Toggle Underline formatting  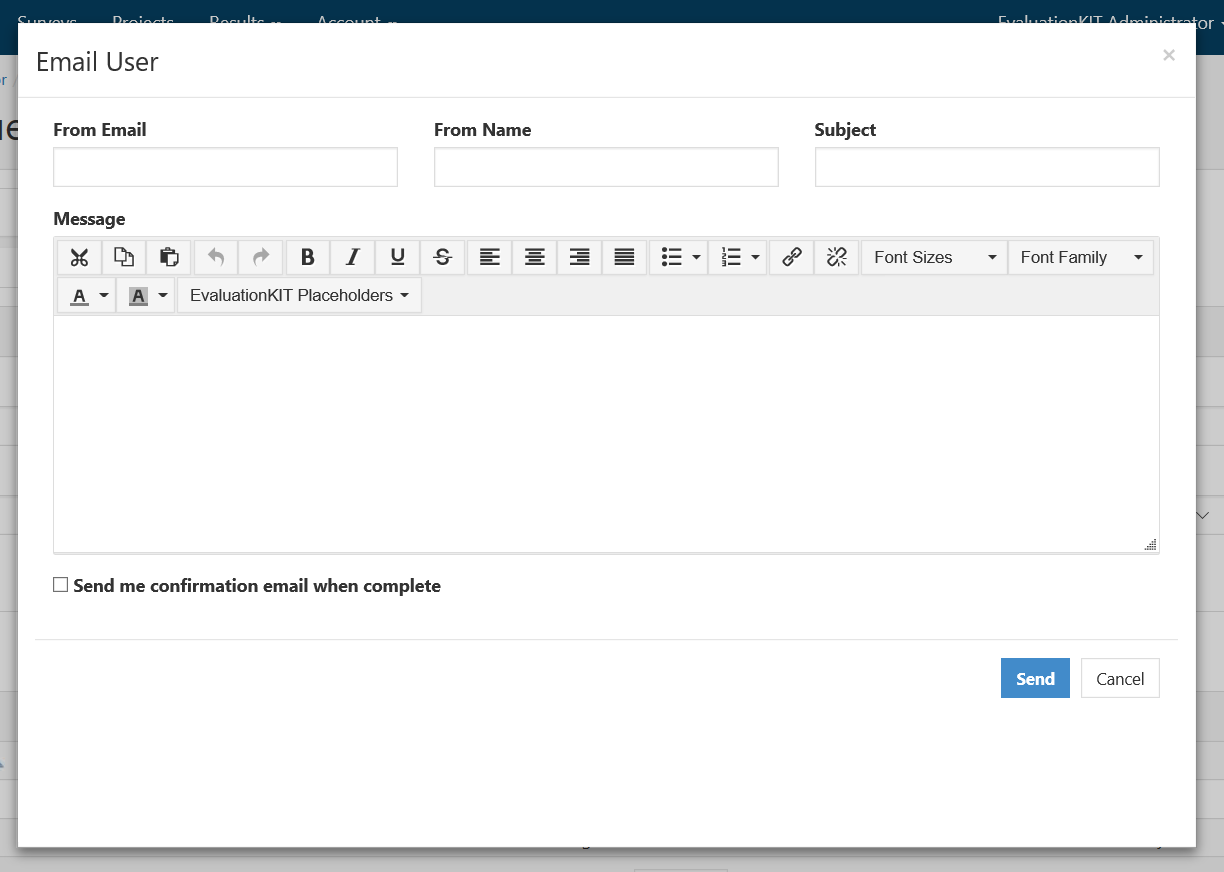click(398, 257)
